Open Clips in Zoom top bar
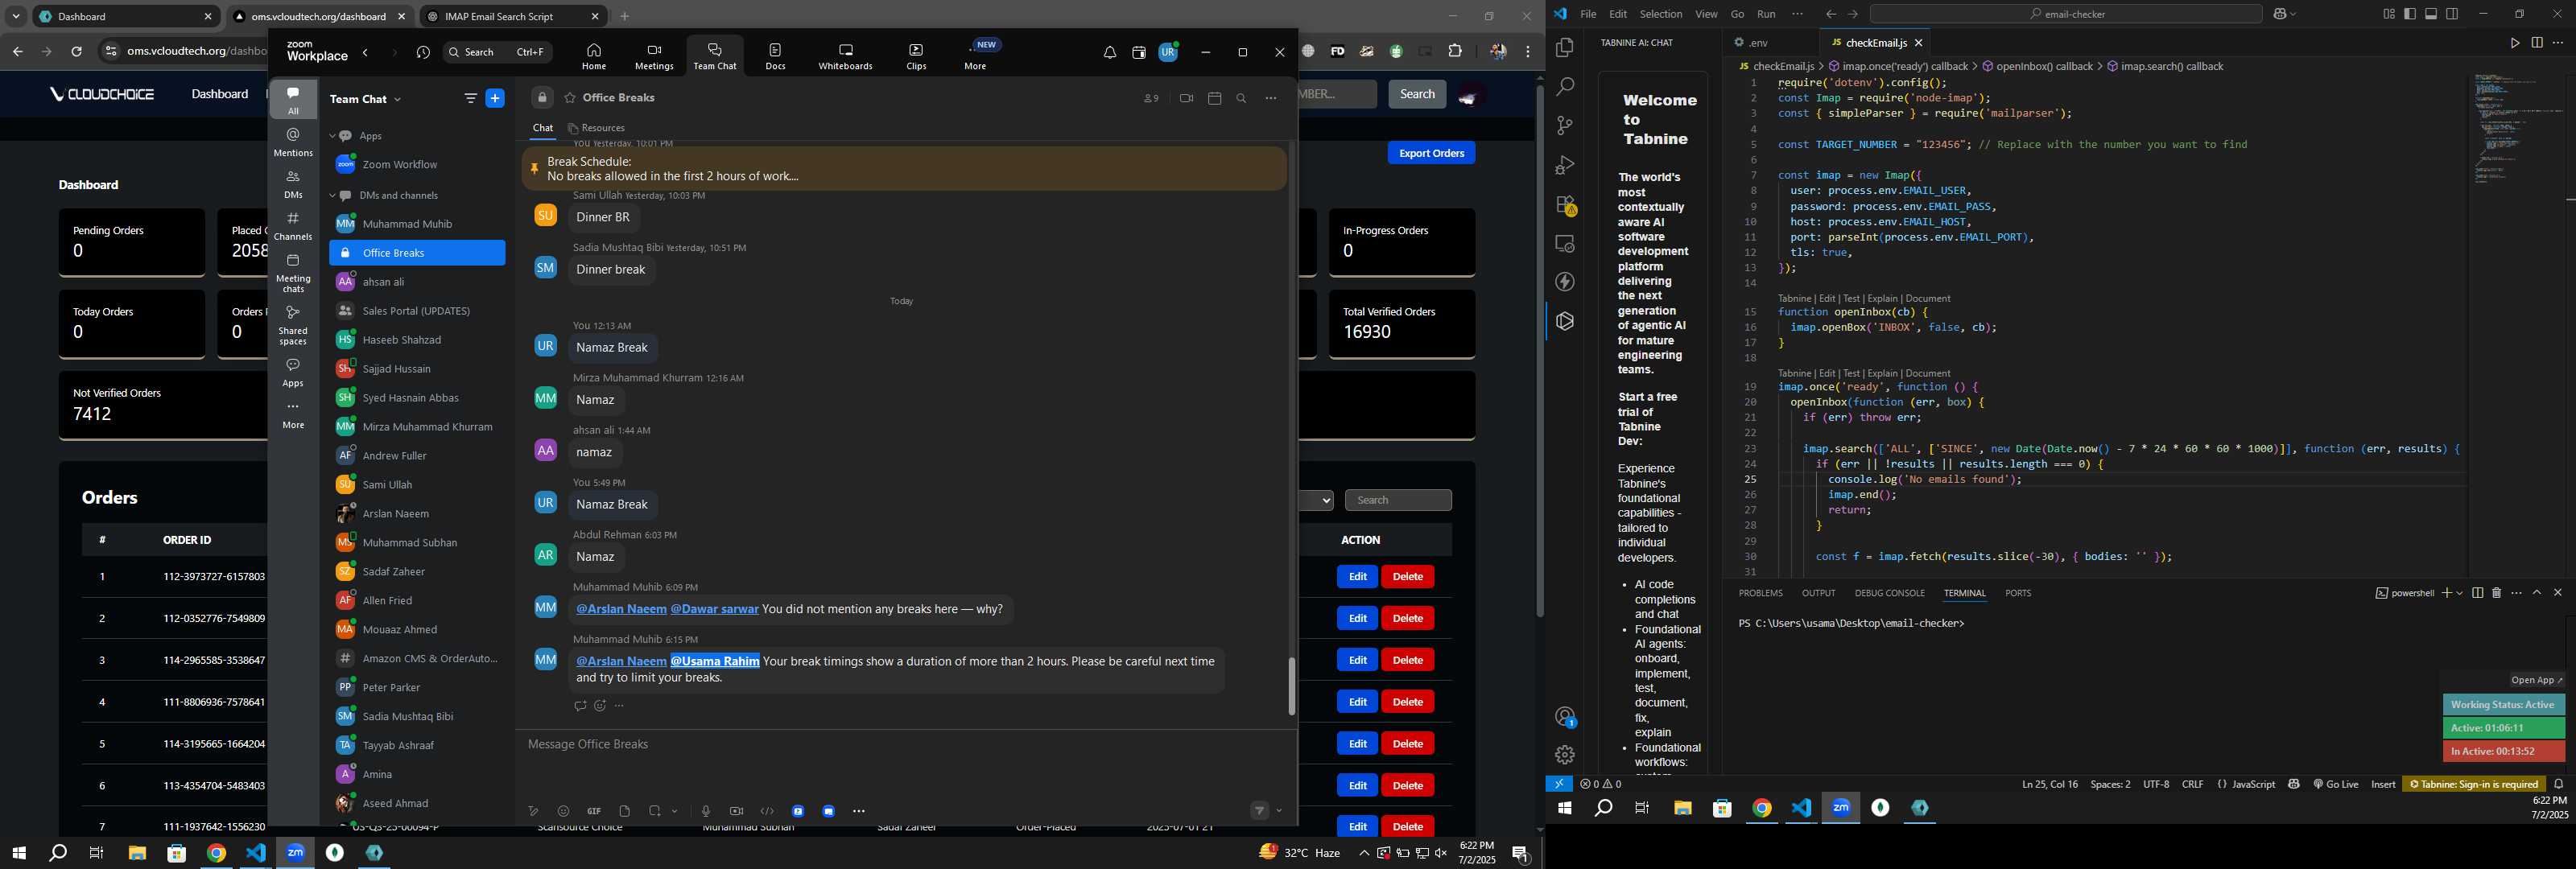 click(916, 56)
